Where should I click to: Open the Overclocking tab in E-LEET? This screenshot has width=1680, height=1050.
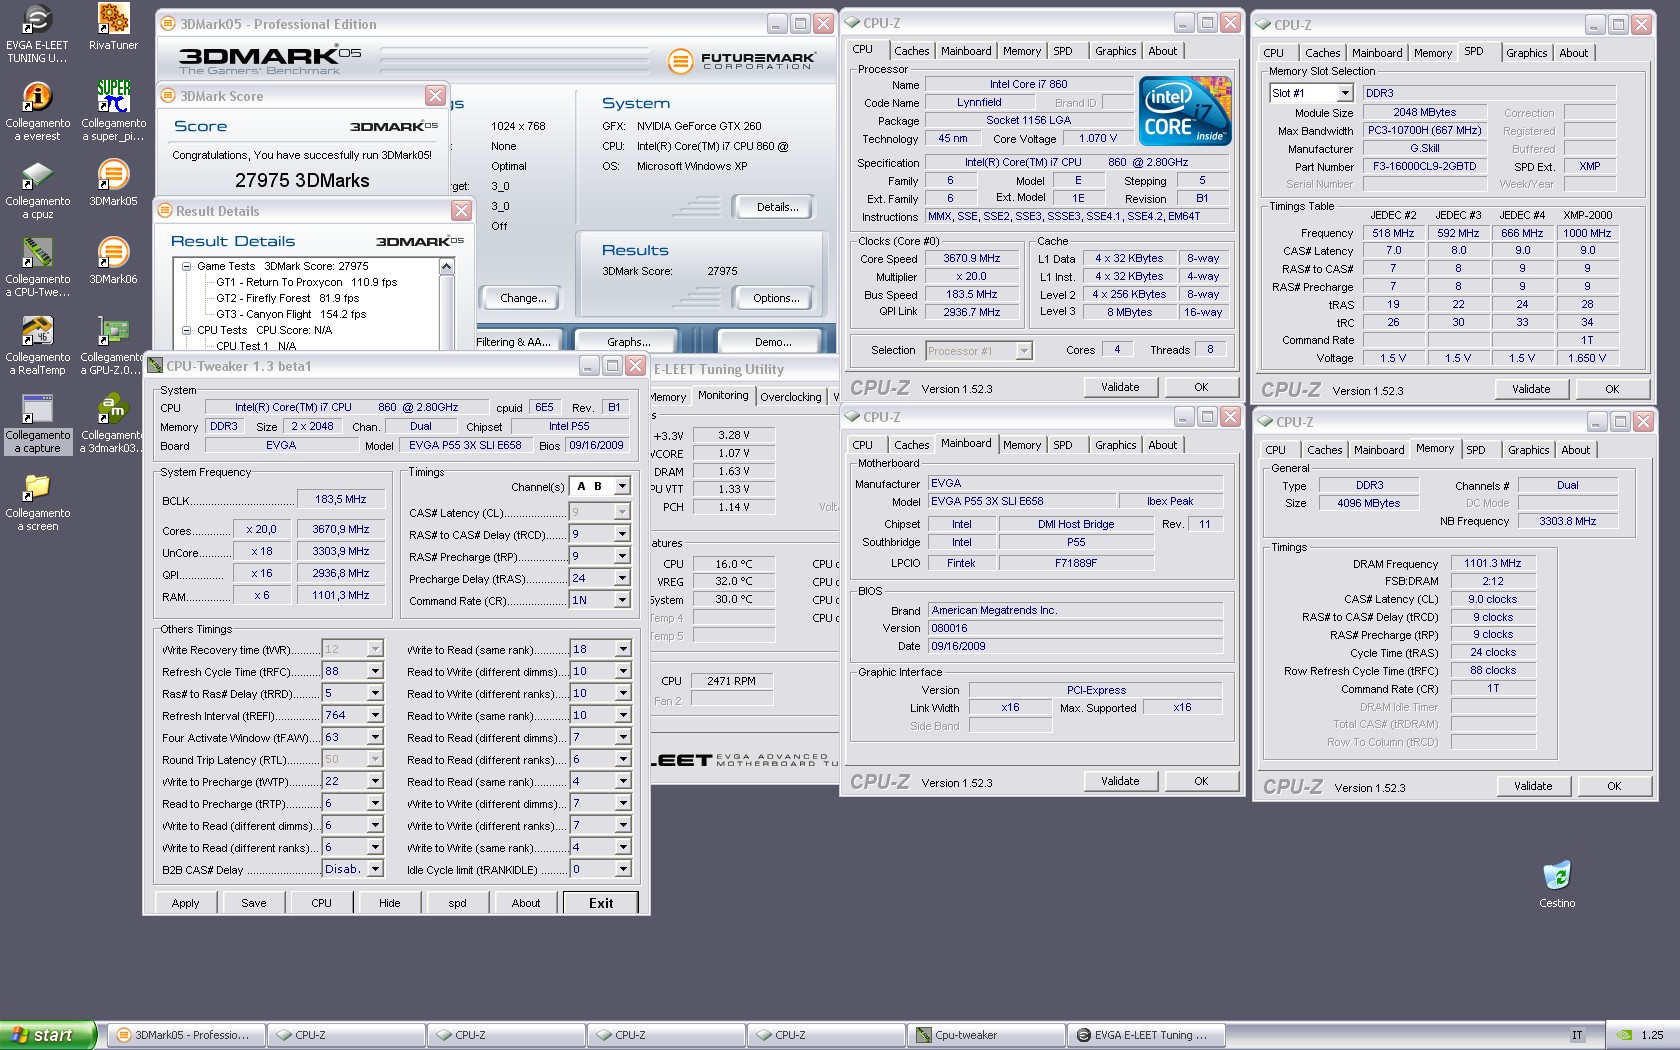(790, 397)
